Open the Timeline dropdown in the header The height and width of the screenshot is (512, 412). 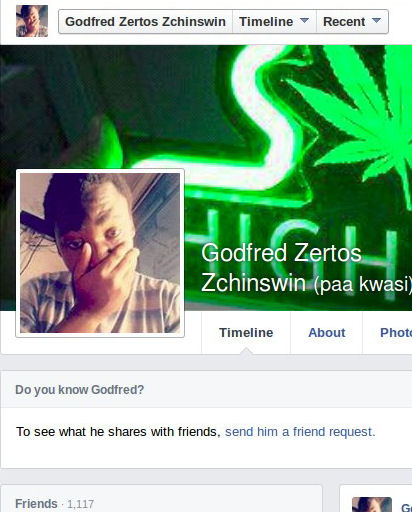(274, 22)
